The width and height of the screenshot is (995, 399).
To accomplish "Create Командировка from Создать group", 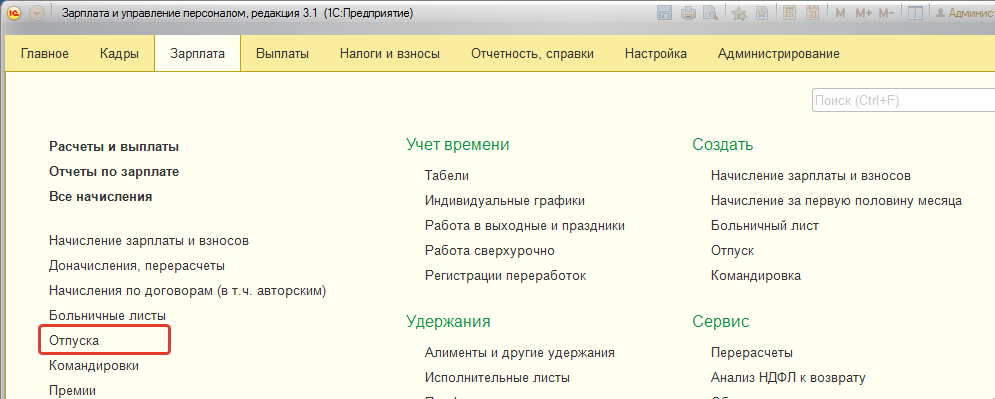I will 756,276.
